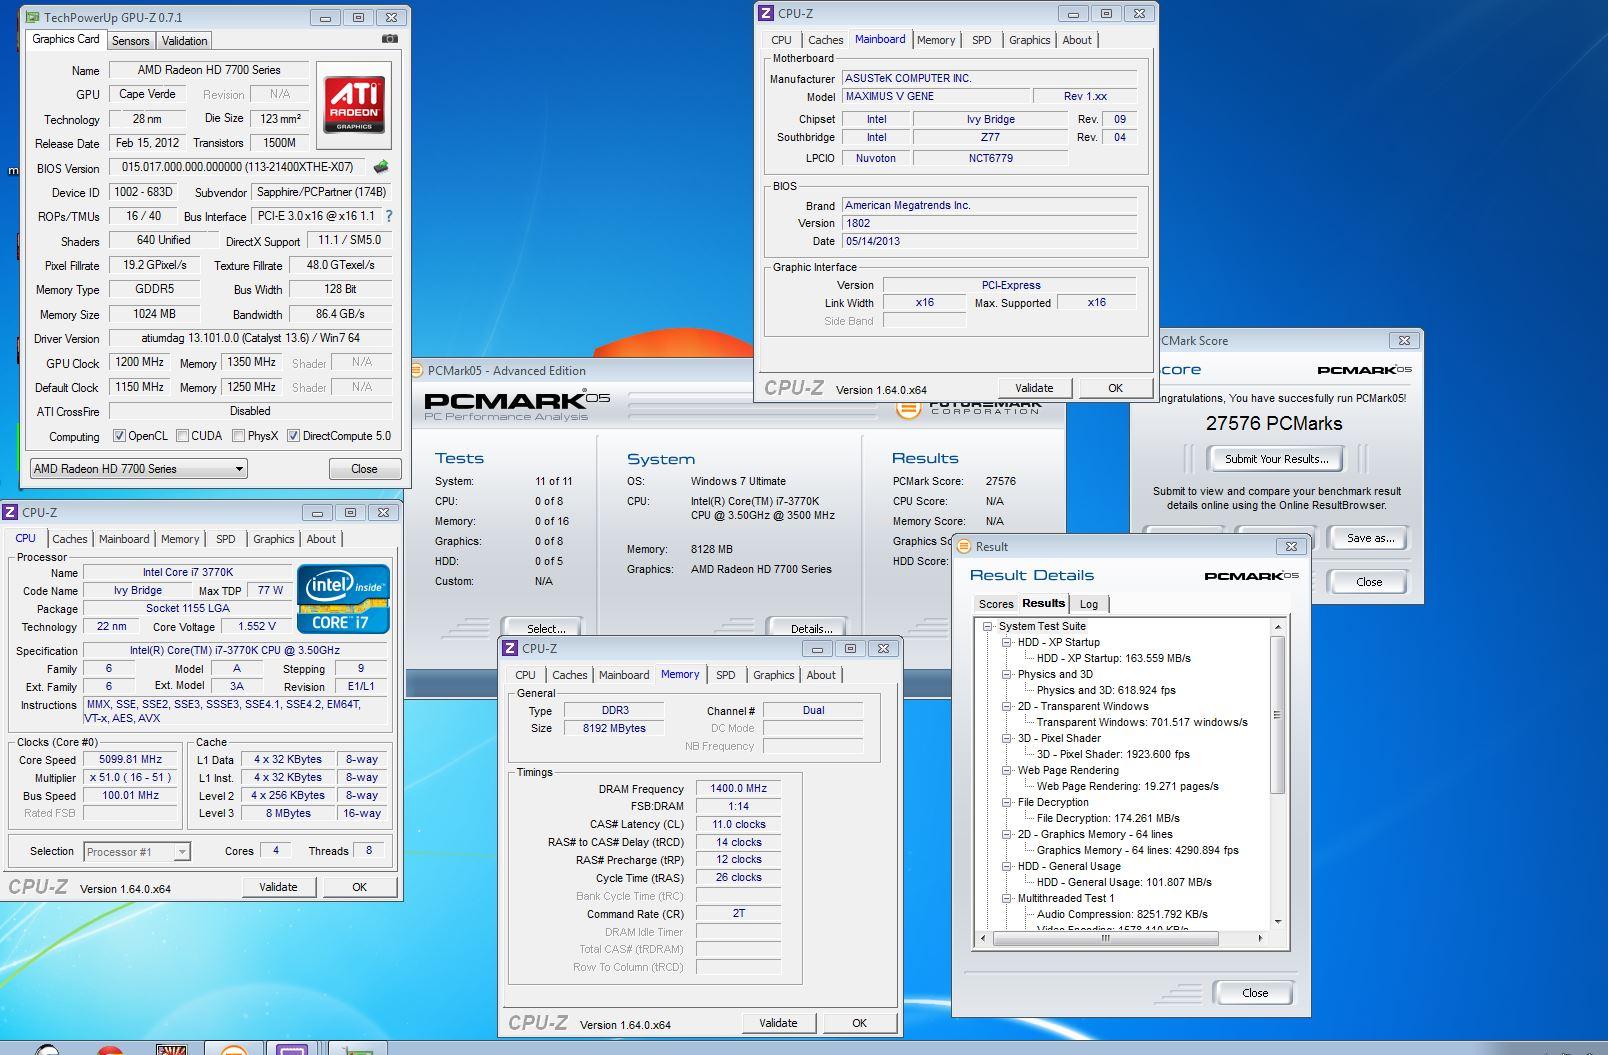Screen dimensions: 1608x1055
Task: Toggle the PhysX checkbox
Action: (238, 436)
